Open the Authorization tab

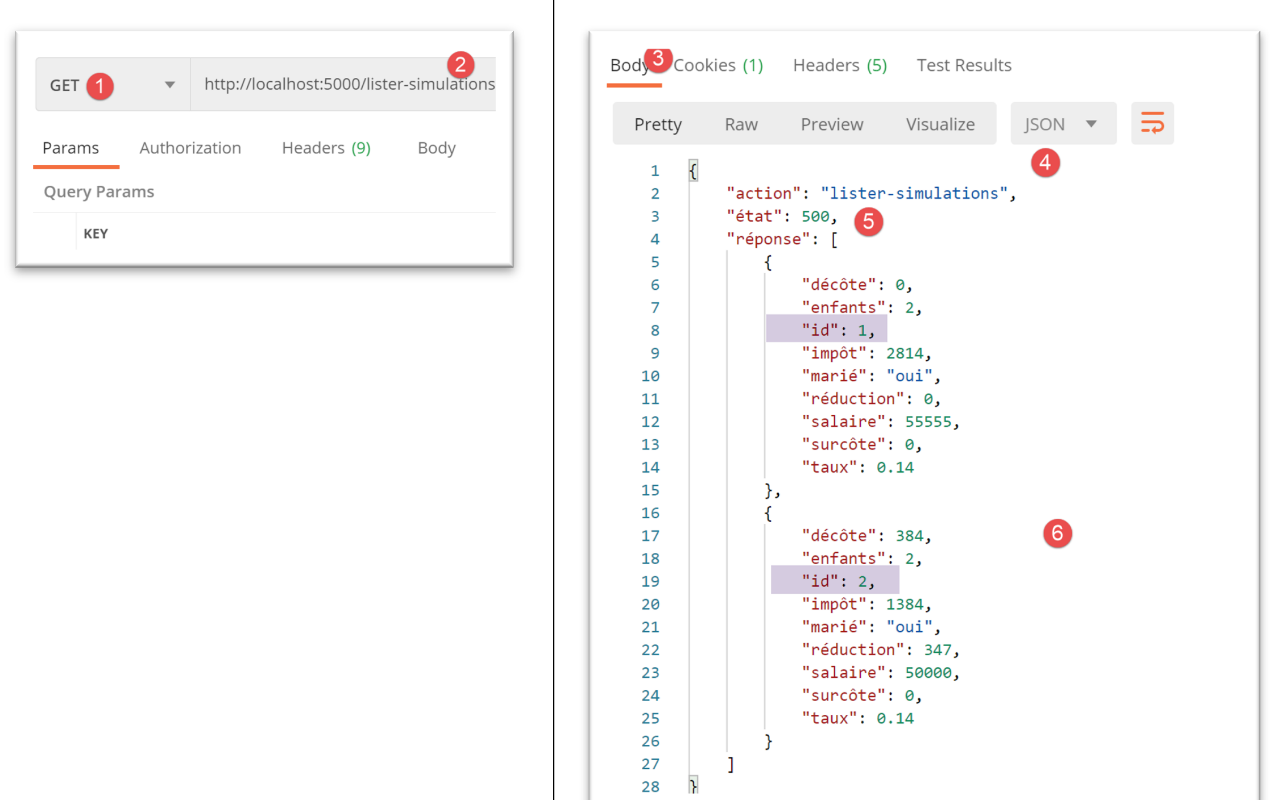point(190,148)
